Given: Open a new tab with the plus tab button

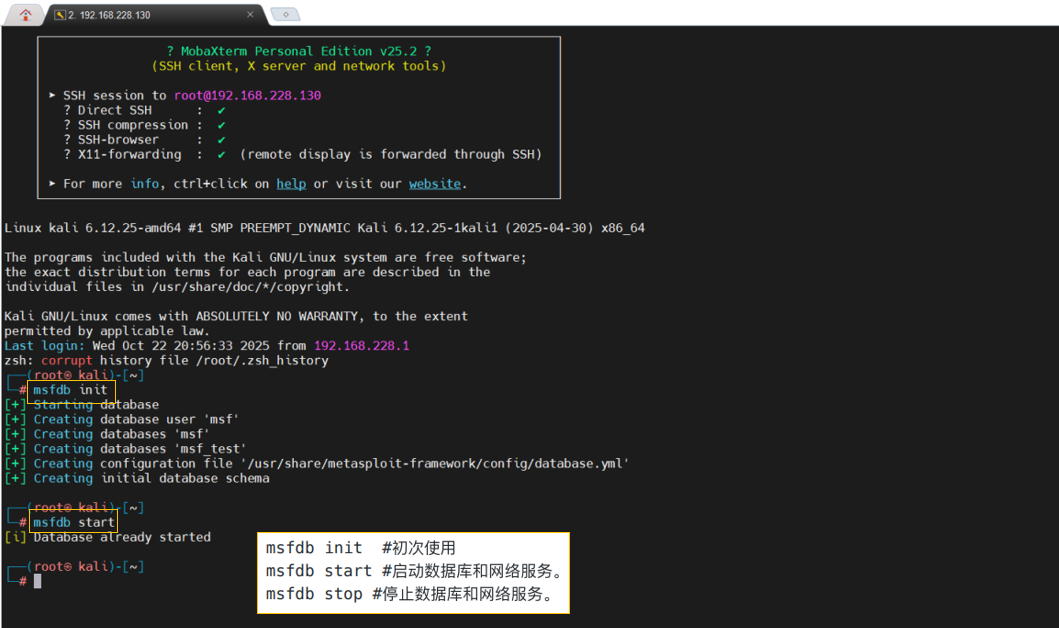Looking at the screenshot, I should pyautogui.click(x=285, y=14).
